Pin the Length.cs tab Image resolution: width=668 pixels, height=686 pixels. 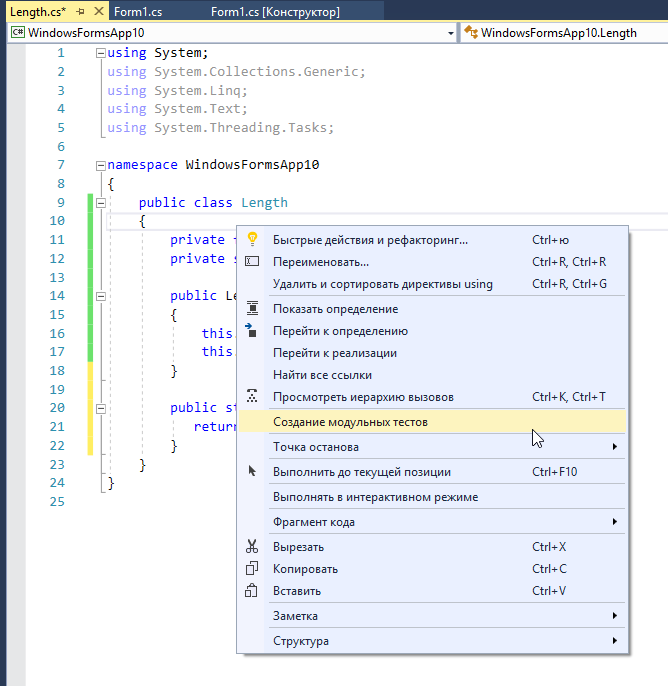[x=80, y=12]
